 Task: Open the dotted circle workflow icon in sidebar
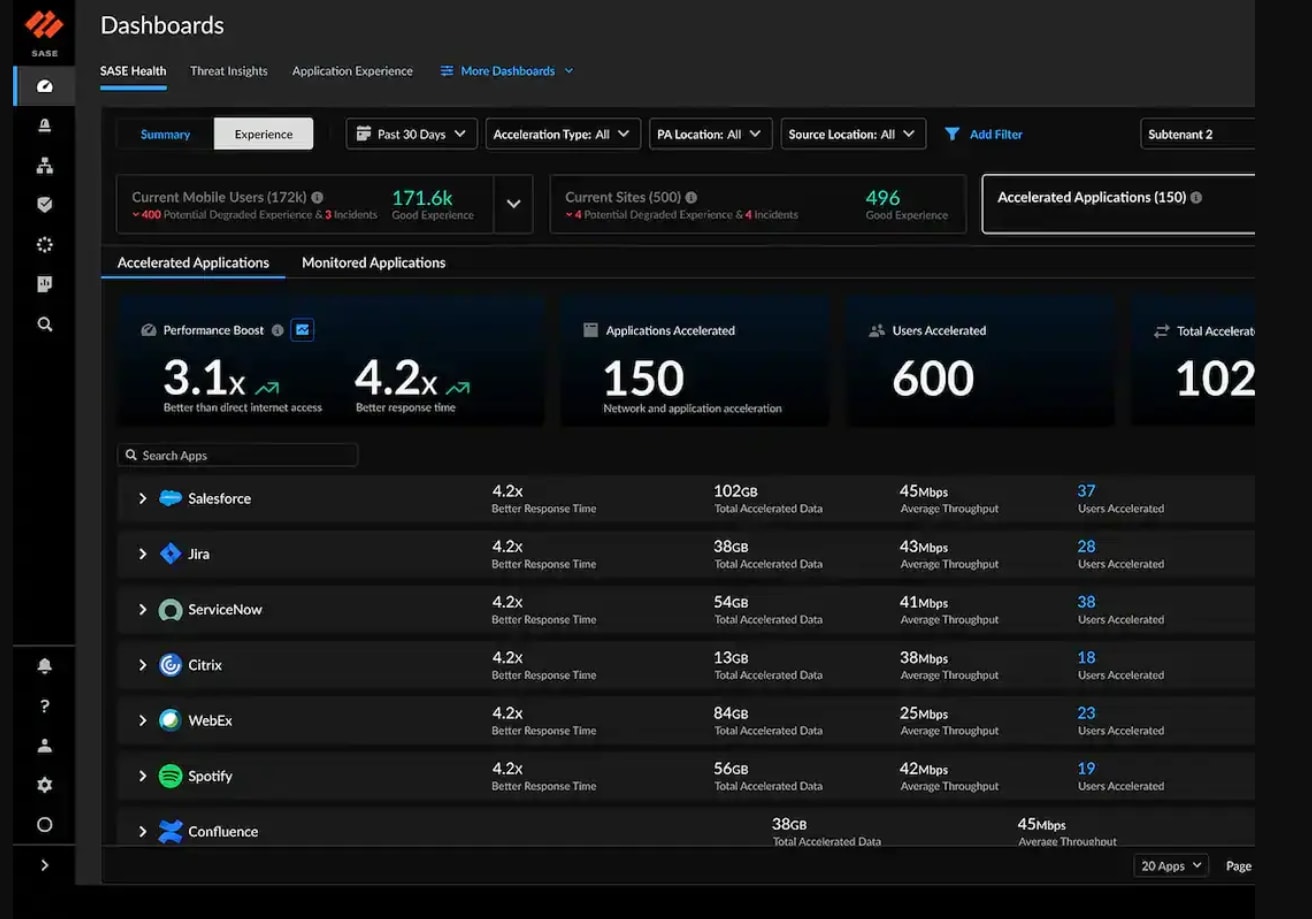point(44,245)
